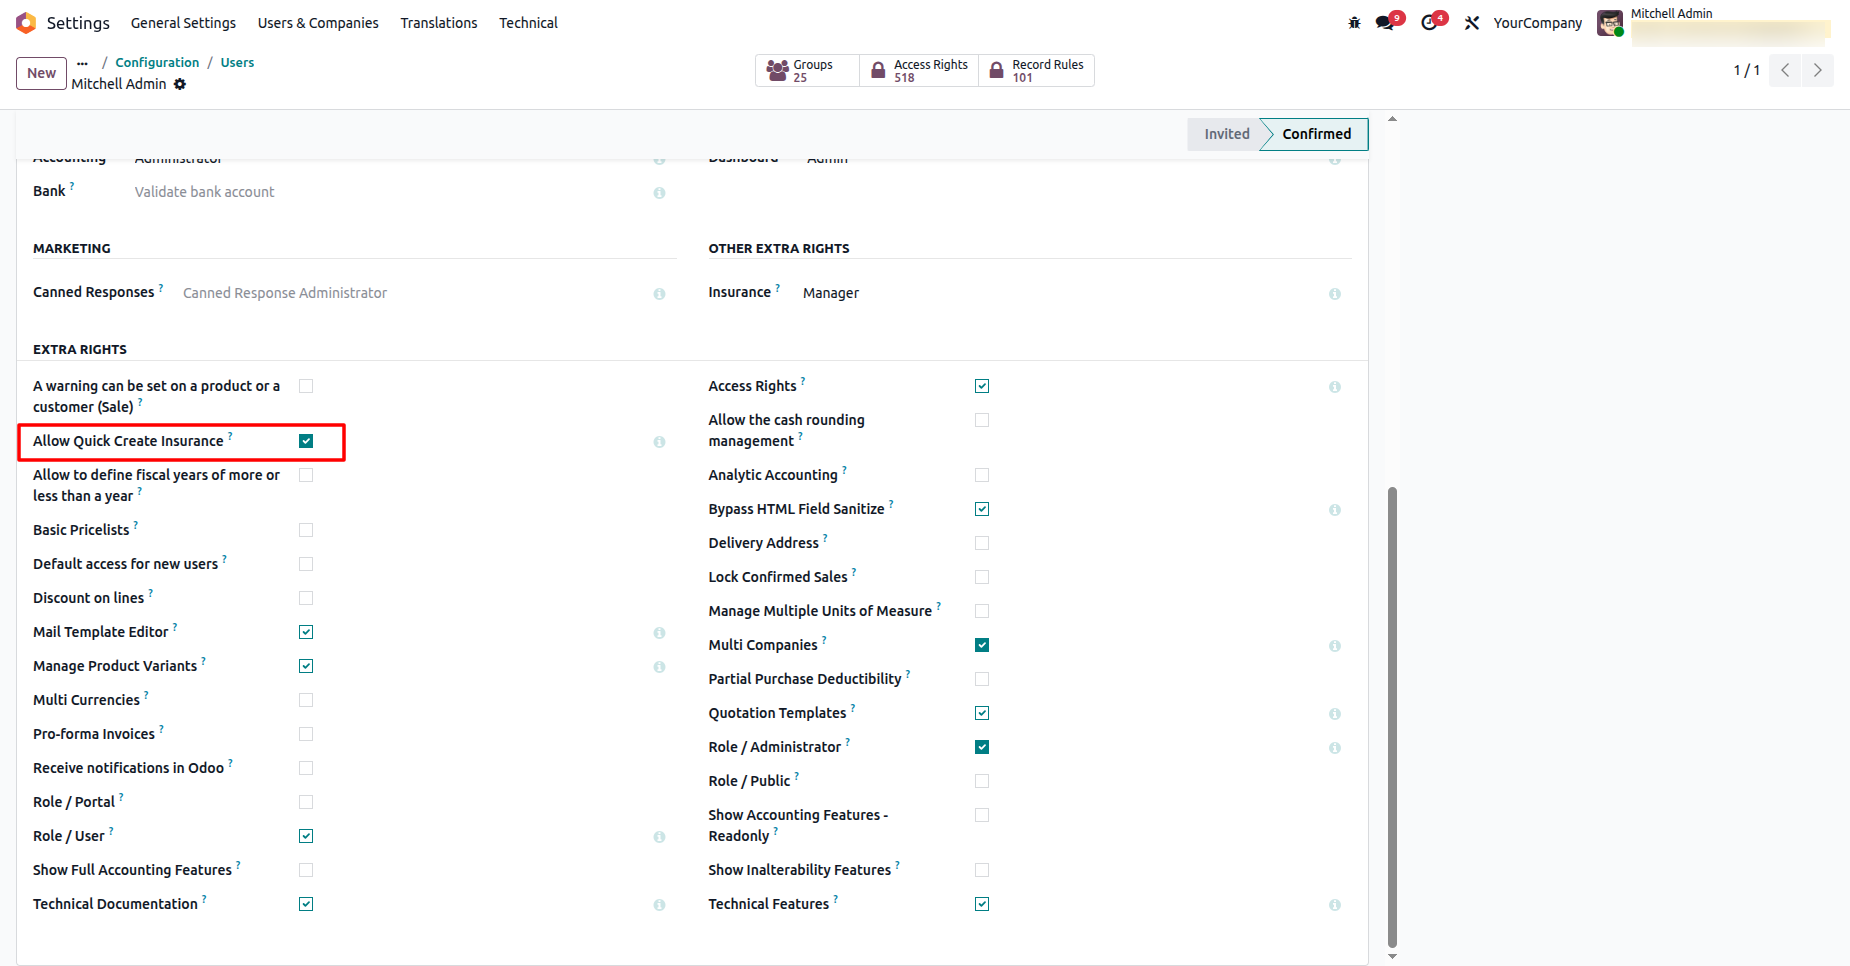Open the Access Rights stat button
Screen dimensions: 1850x966
point(919,71)
